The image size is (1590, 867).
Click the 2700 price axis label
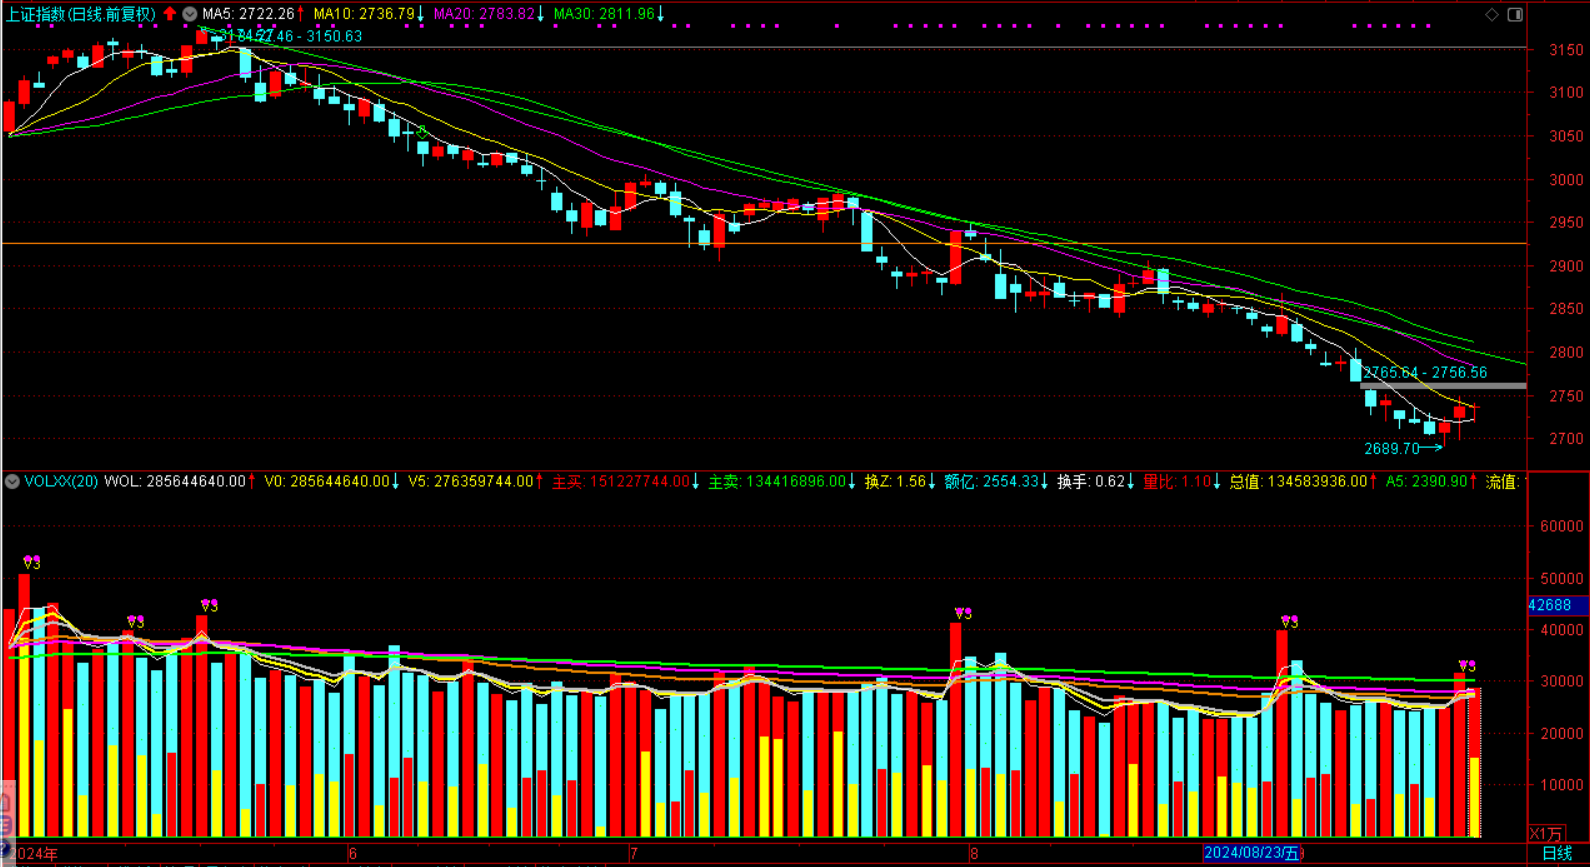click(x=1566, y=439)
